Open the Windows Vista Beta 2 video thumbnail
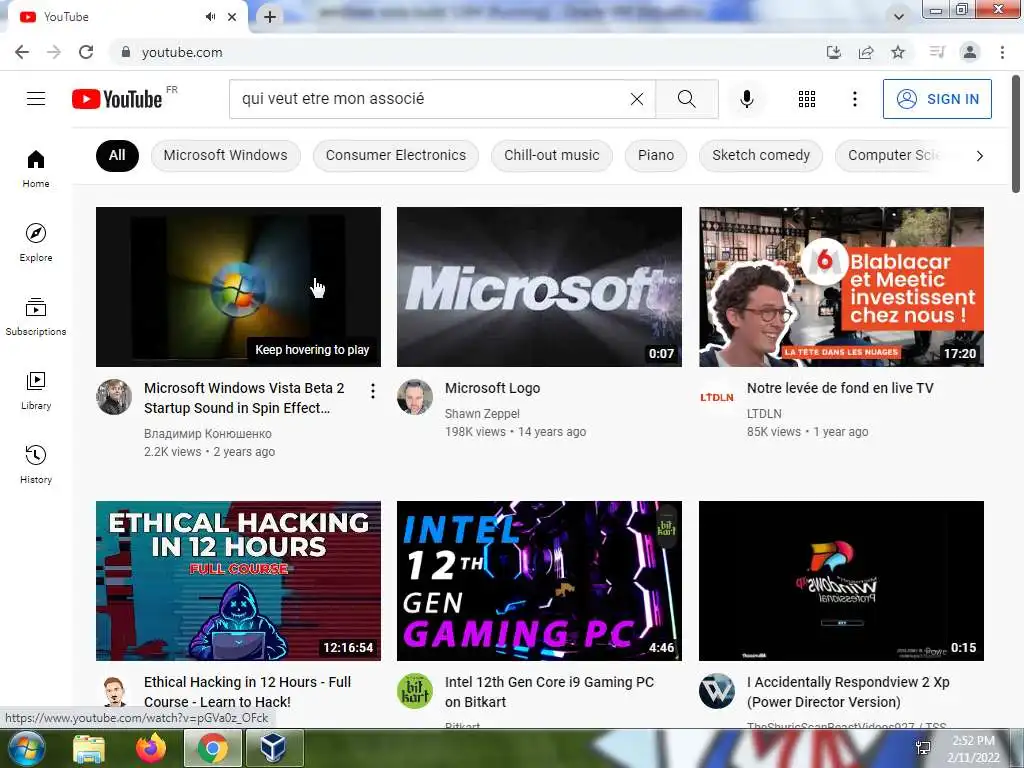The height and width of the screenshot is (768, 1024). (238, 287)
